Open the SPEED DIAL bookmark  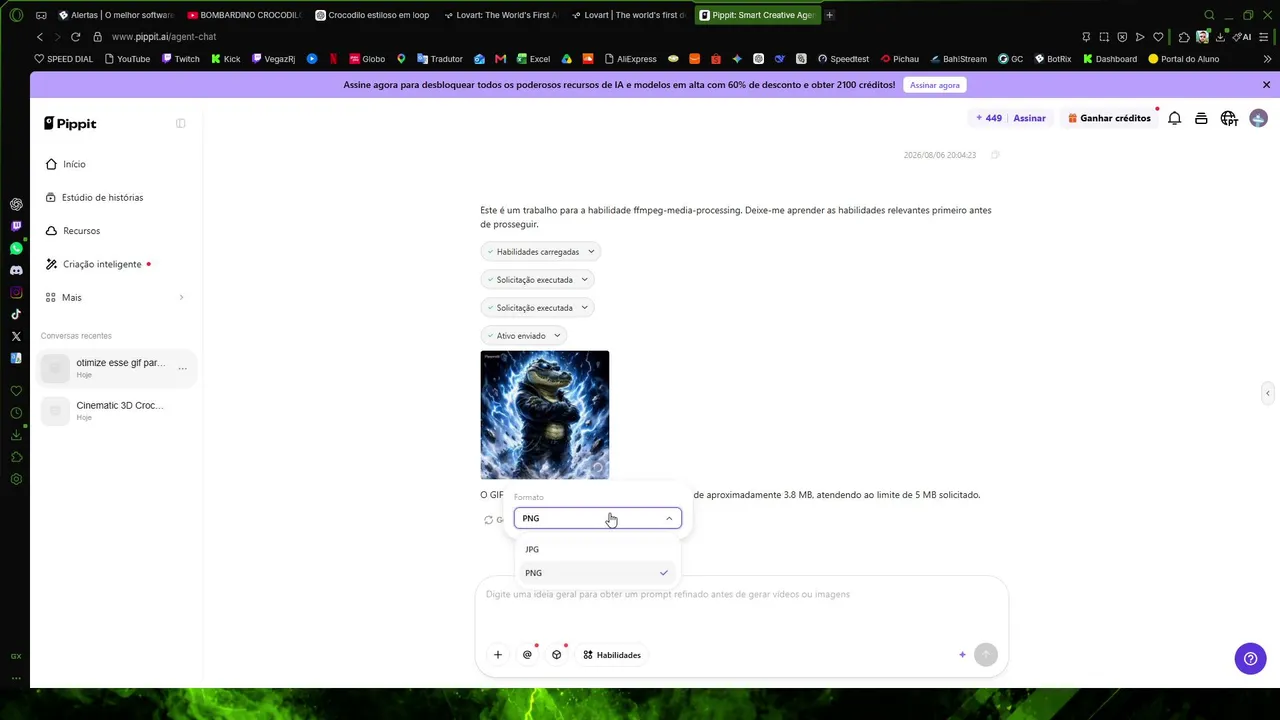(64, 59)
